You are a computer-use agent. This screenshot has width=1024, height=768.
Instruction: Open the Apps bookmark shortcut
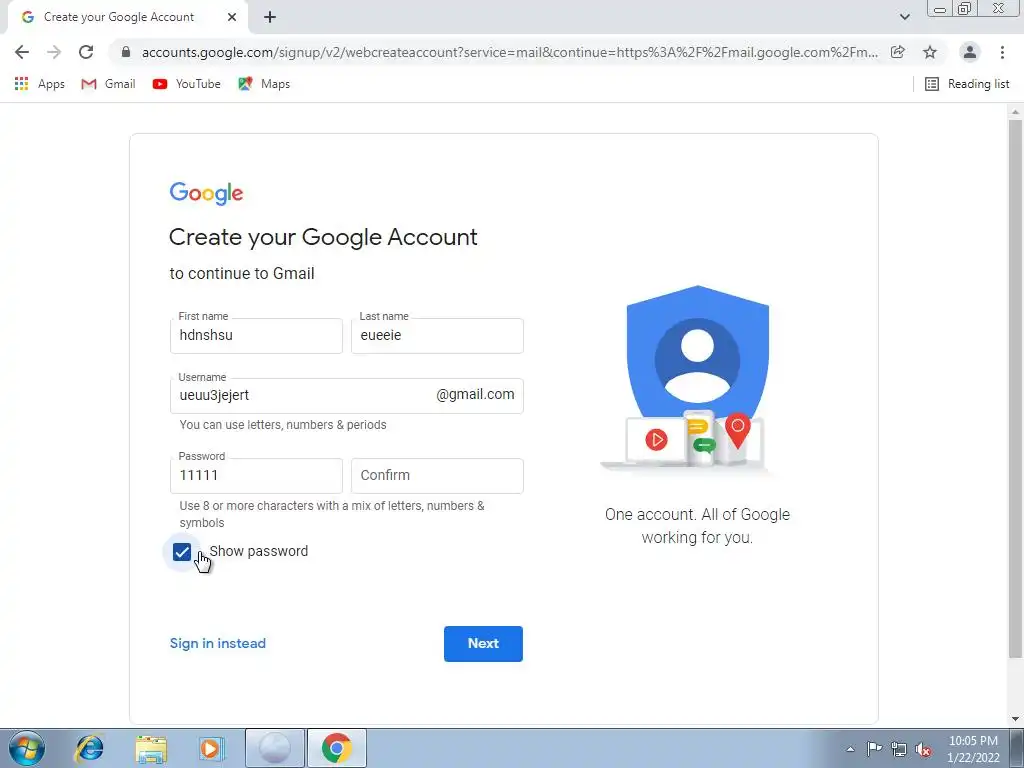[x=40, y=84]
